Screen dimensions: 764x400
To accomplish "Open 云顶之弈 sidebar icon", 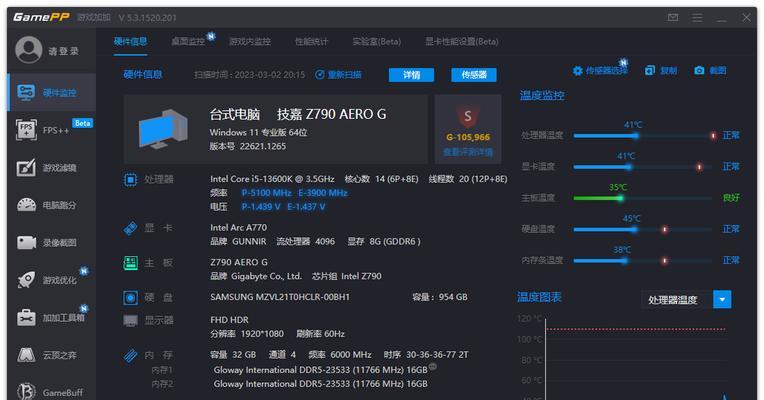I will [26, 355].
